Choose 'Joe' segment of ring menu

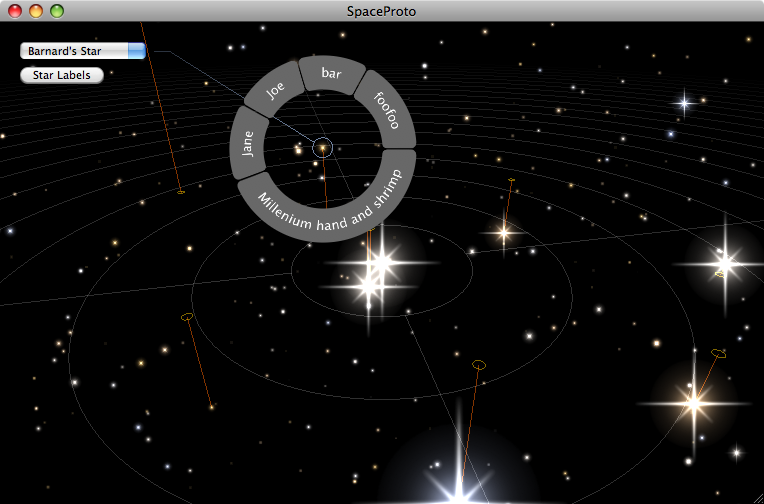click(275, 90)
